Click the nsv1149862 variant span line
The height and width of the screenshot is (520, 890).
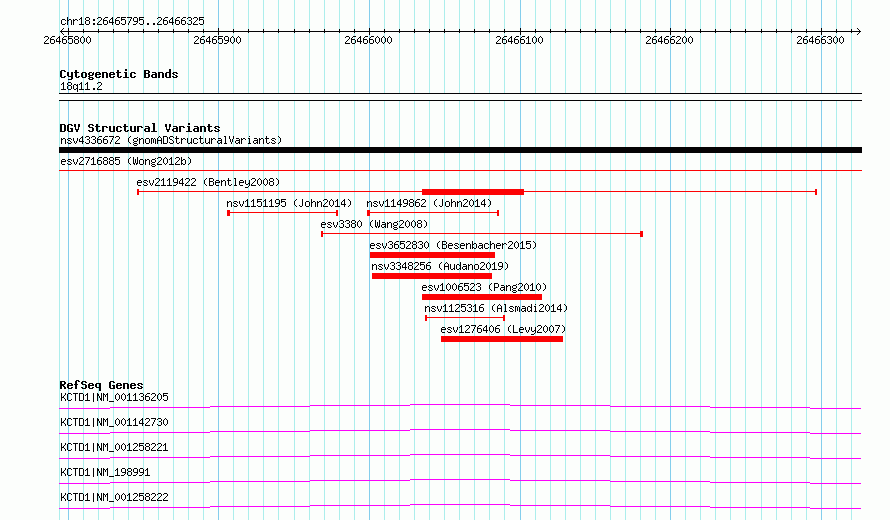[433, 213]
